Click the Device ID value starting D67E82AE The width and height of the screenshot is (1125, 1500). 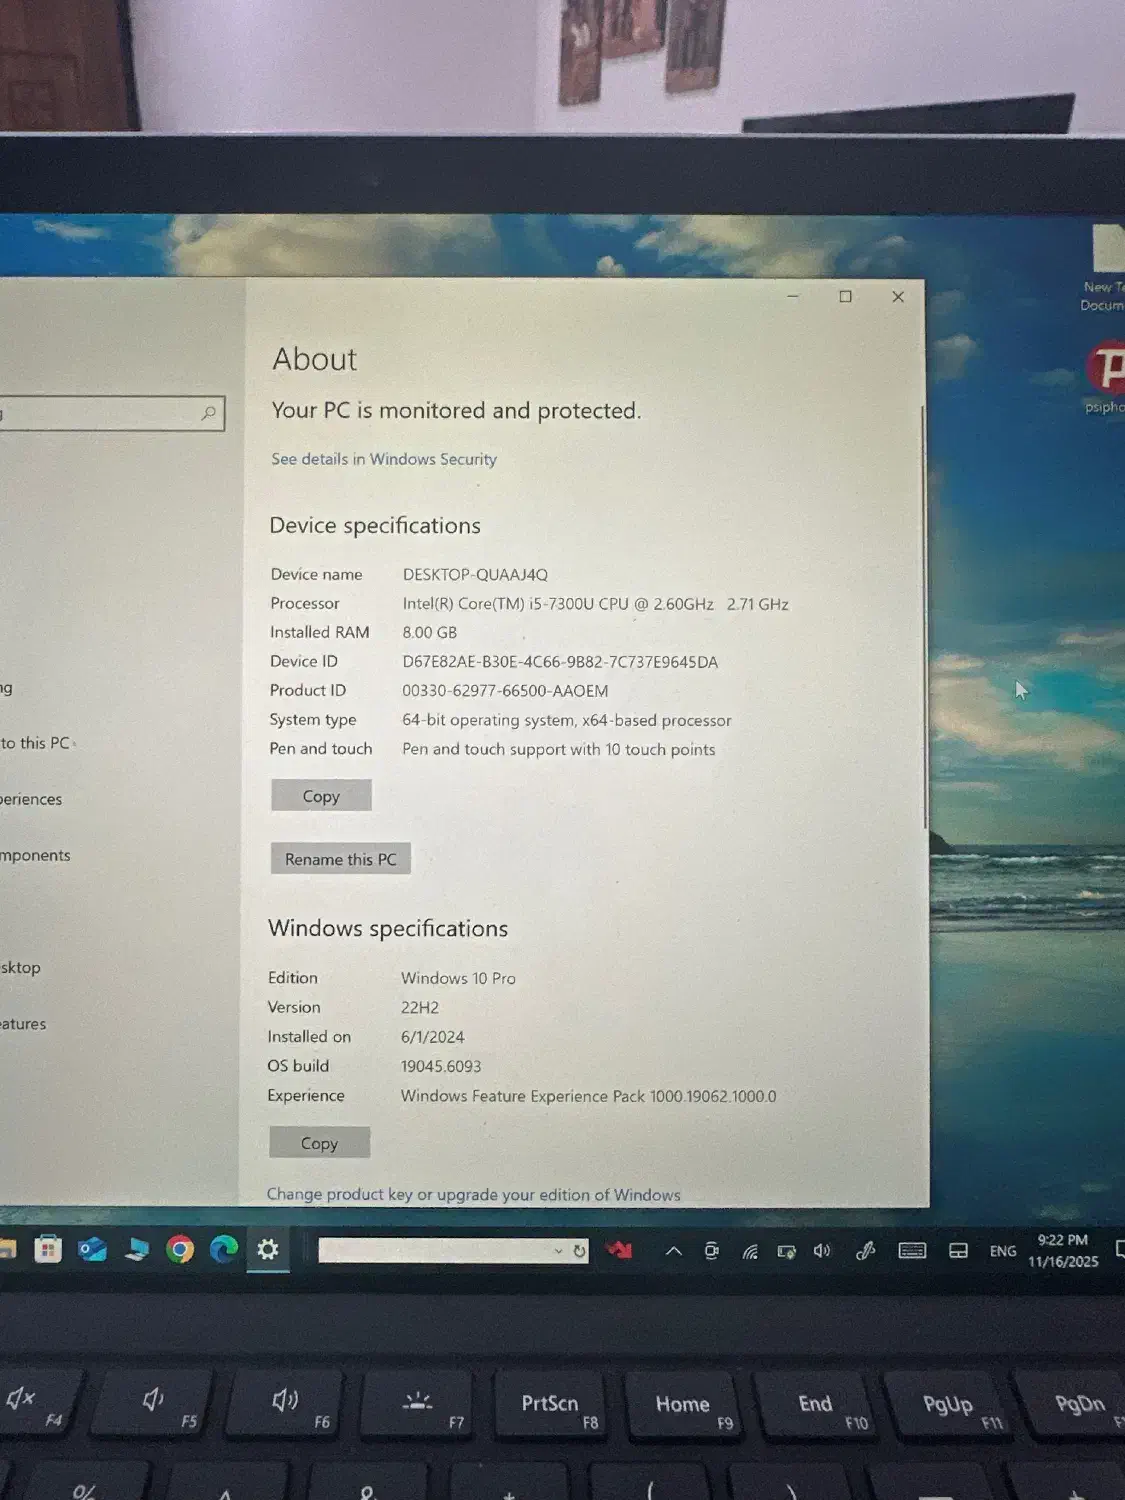(560, 662)
